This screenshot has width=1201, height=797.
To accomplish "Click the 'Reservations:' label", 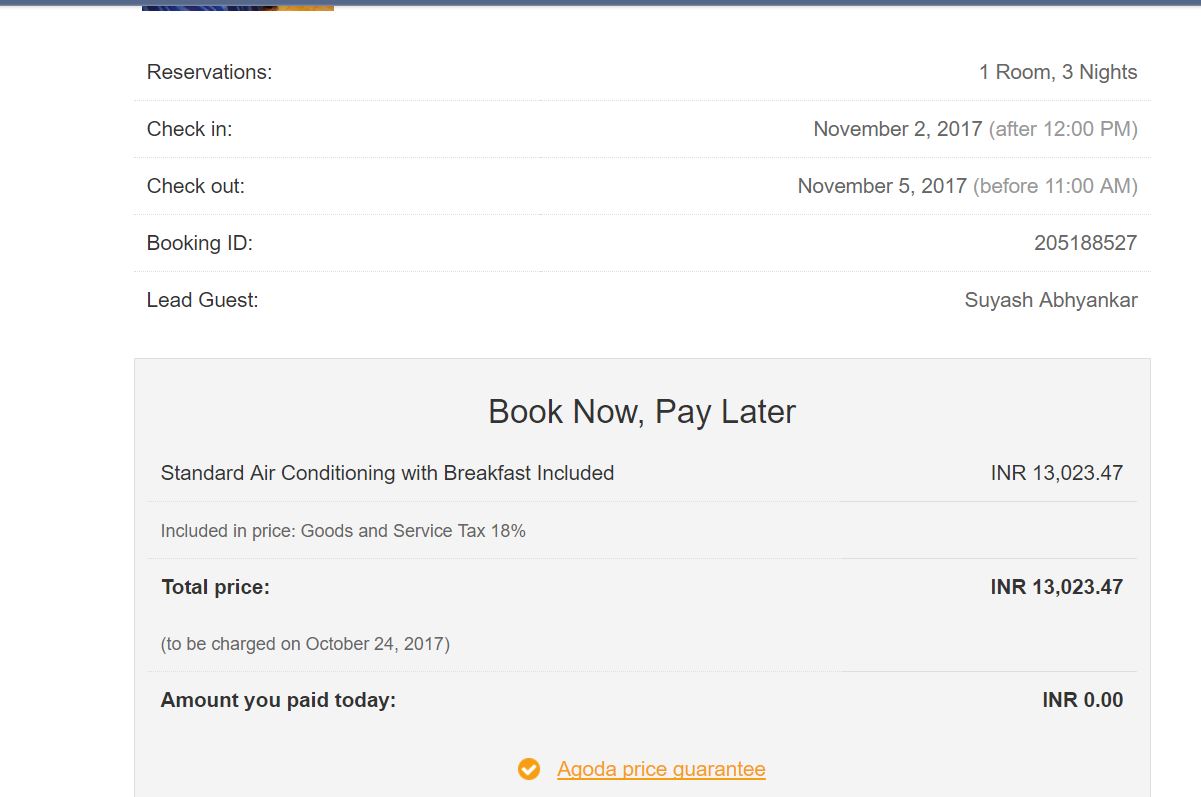I will tap(209, 72).
